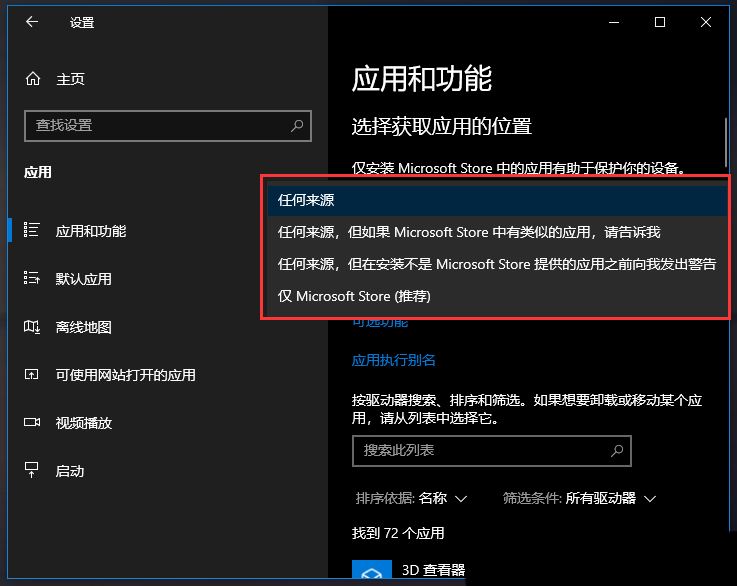Expand the 筛选条件: 所有驱动器 dropdown

pyautogui.click(x=579, y=498)
